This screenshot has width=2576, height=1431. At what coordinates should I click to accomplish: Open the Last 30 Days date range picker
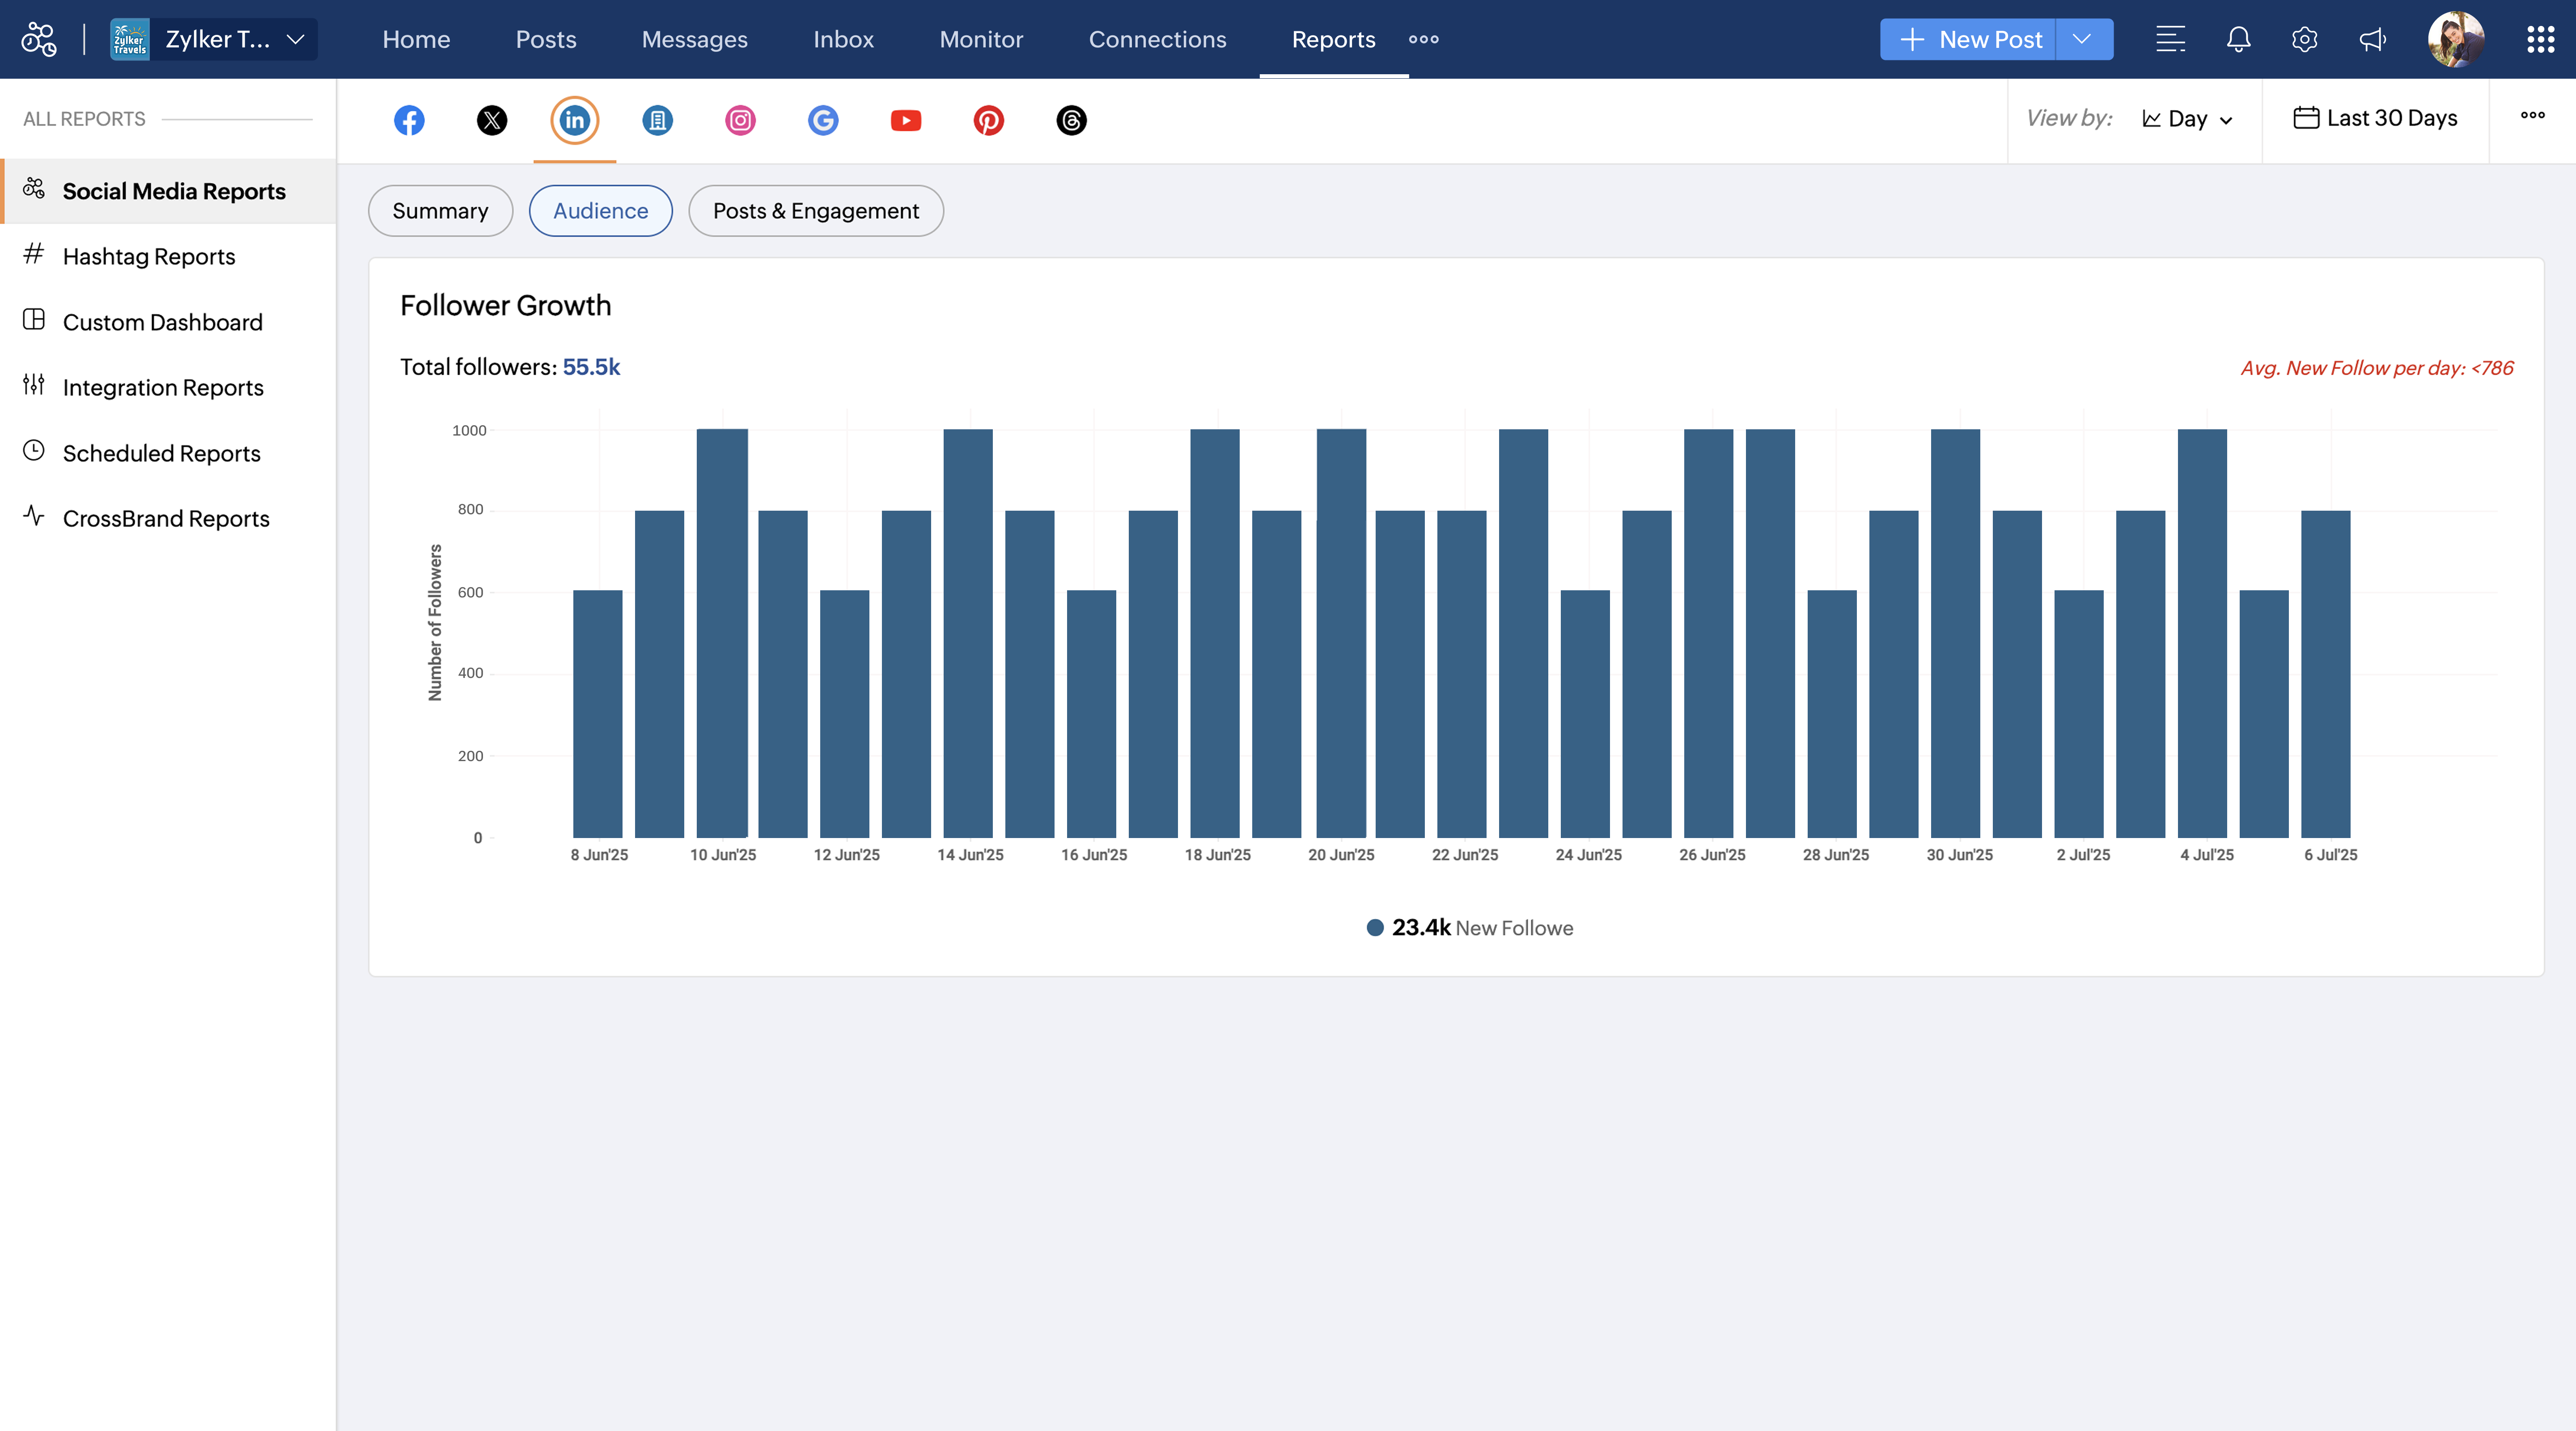(x=2376, y=118)
